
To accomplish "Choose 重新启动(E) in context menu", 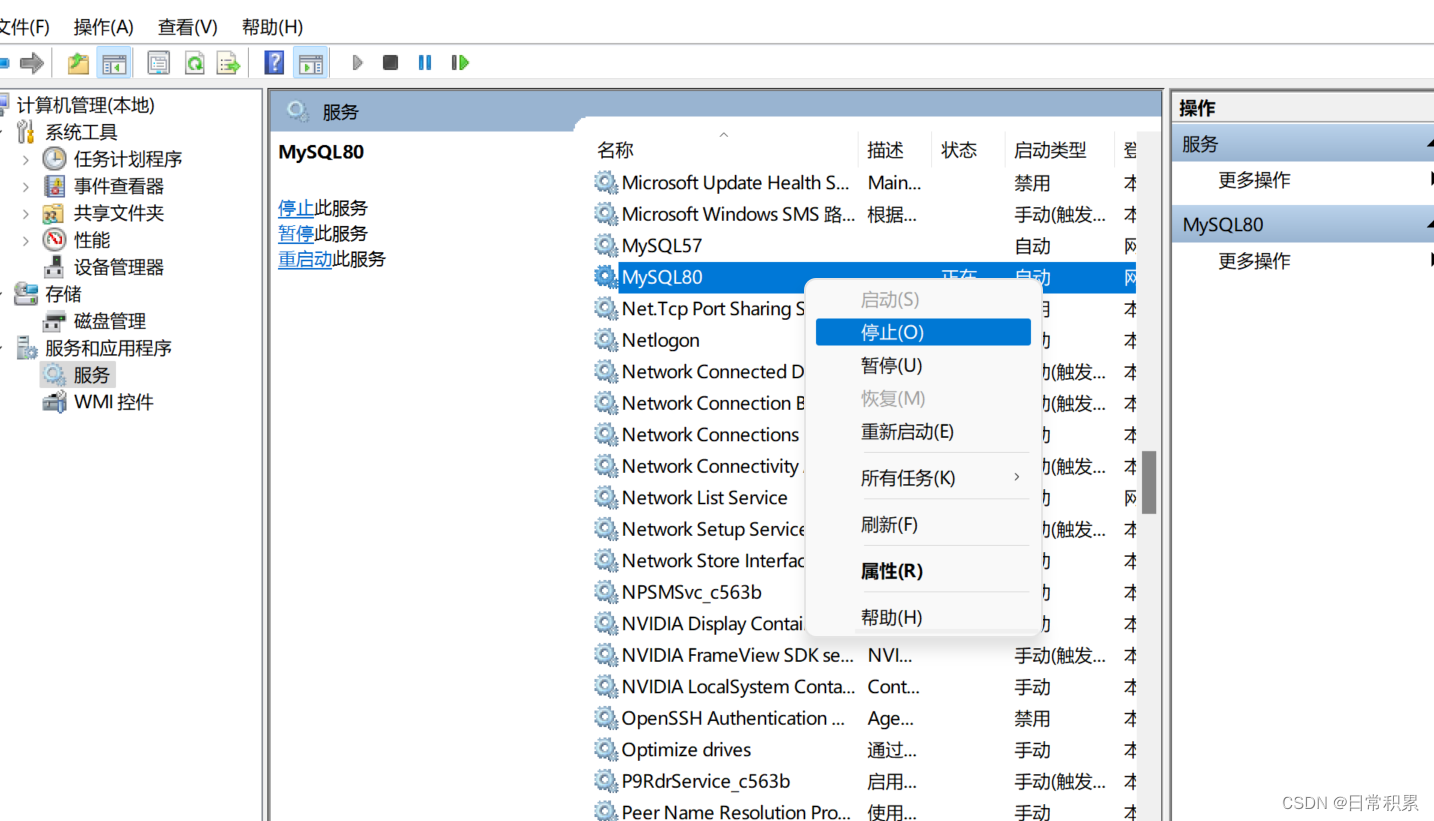I will [x=923, y=431].
